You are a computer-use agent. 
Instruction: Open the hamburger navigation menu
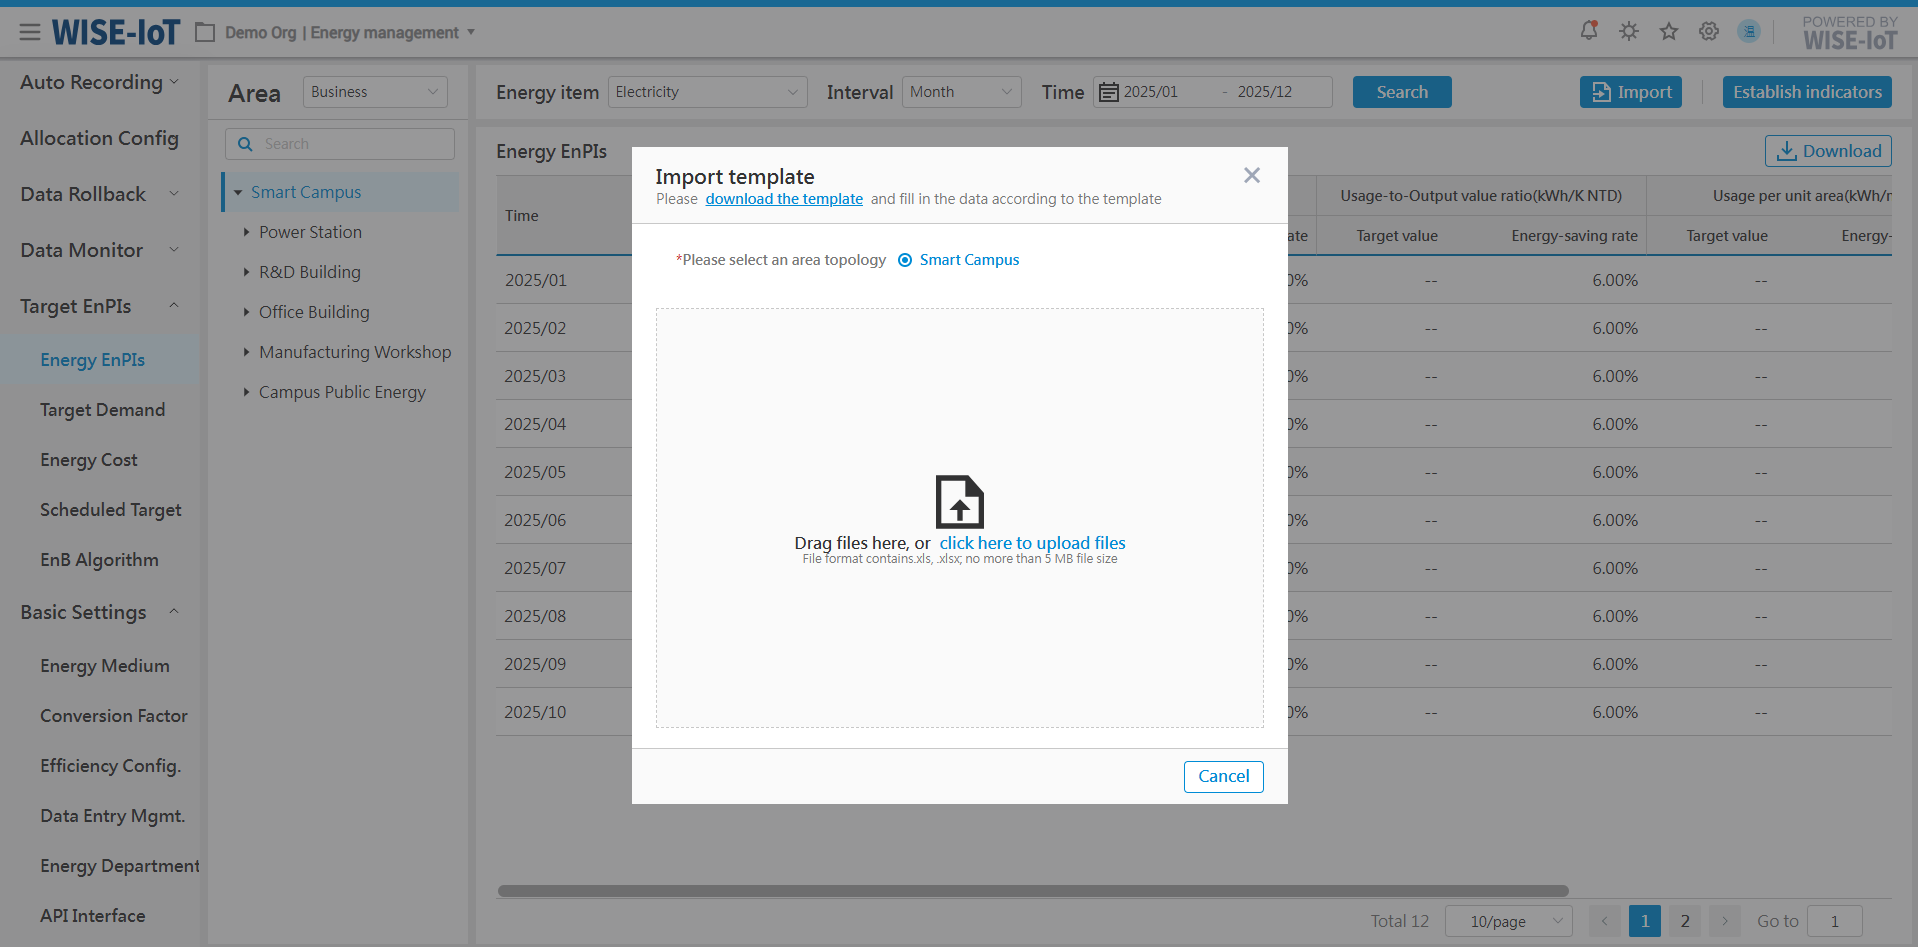[x=30, y=33]
